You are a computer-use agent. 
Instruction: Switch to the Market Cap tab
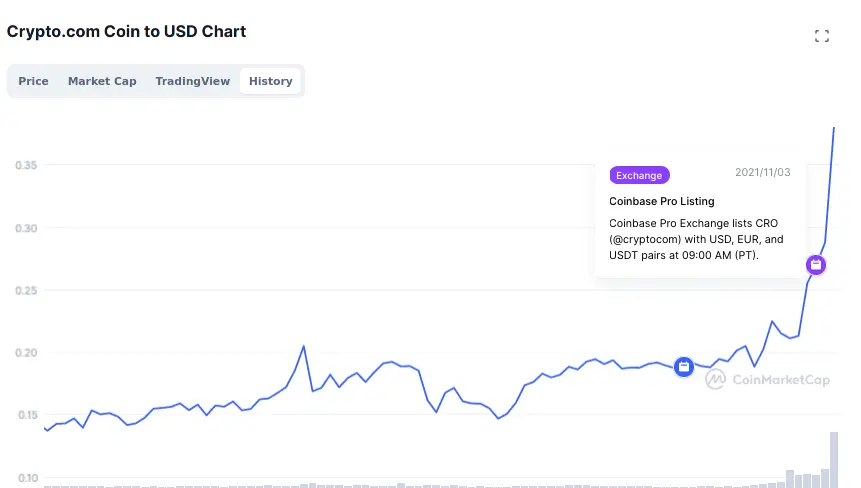click(x=102, y=81)
